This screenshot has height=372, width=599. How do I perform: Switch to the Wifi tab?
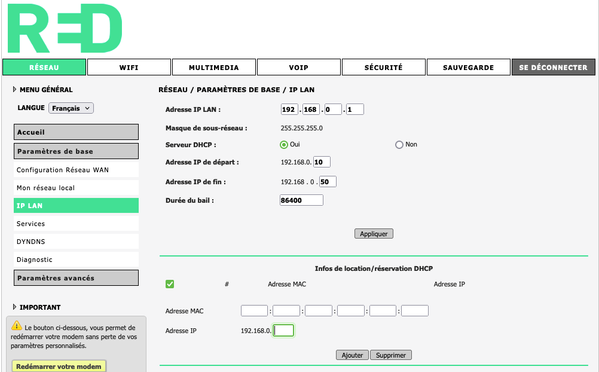129,67
